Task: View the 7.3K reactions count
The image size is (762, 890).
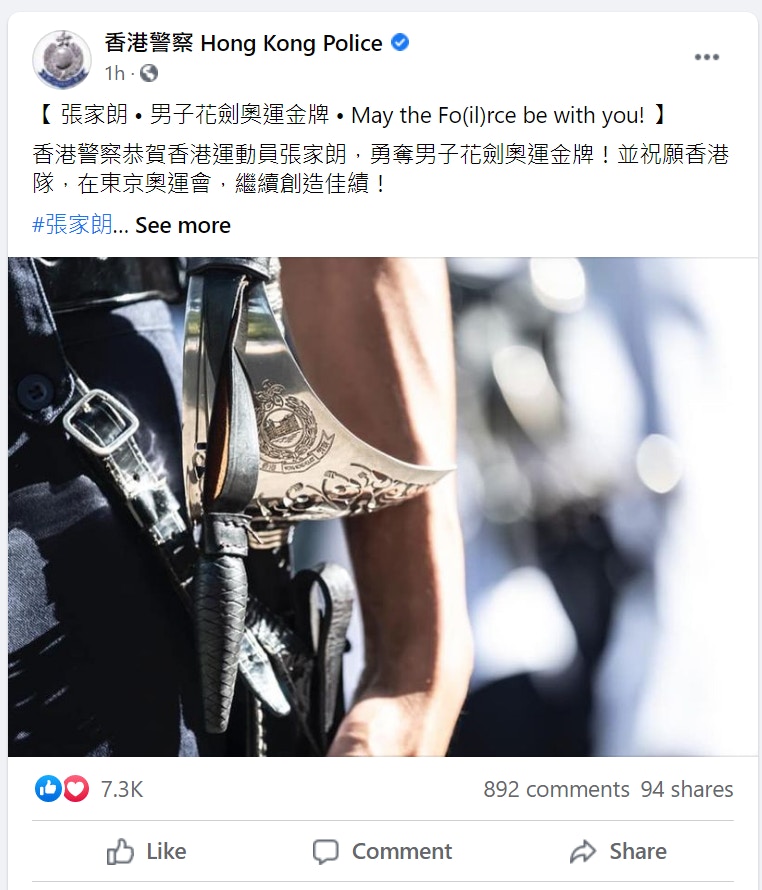Action: 122,790
